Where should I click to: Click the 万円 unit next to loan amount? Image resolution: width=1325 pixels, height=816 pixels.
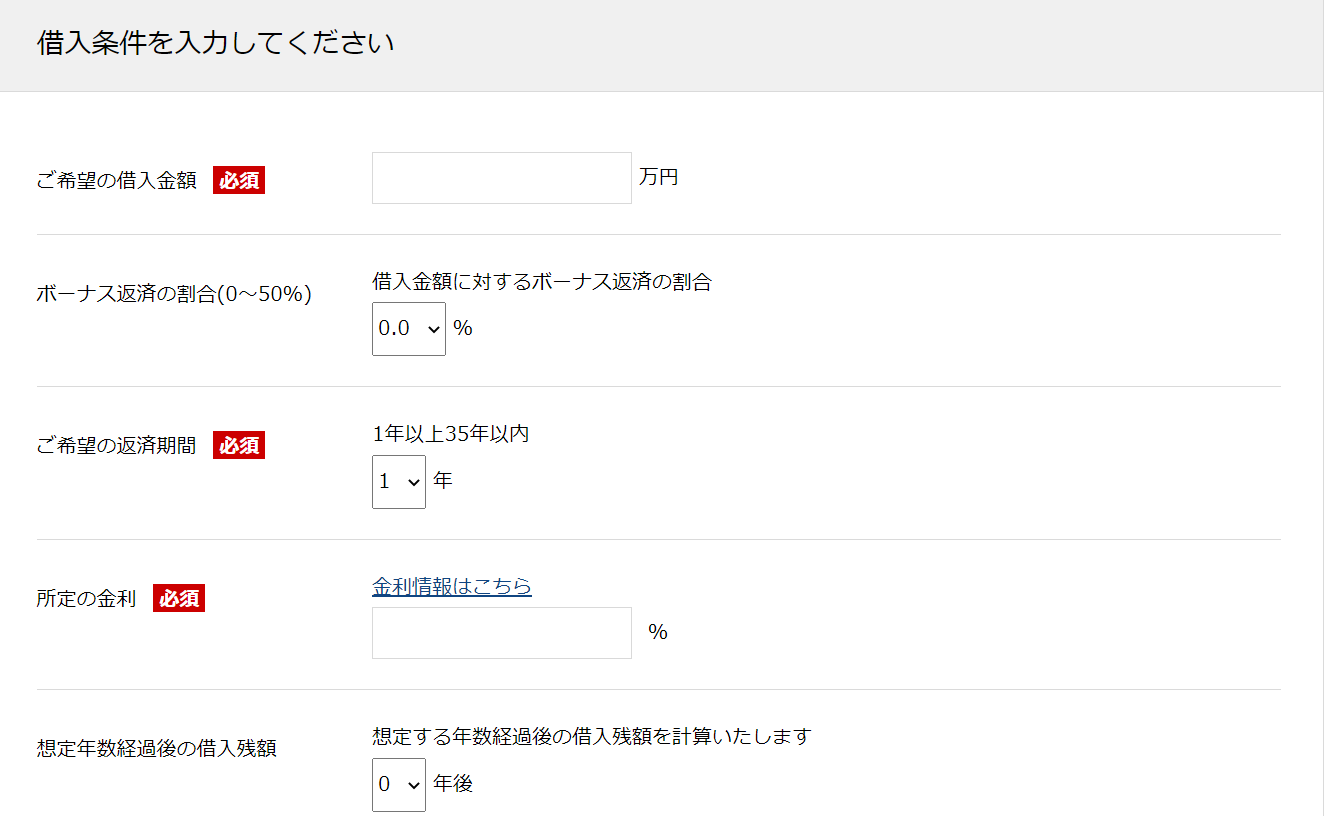click(659, 178)
